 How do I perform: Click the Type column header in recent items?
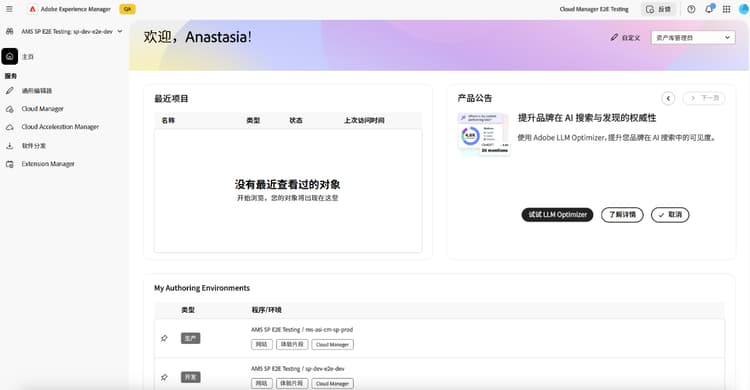tap(253, 120)
